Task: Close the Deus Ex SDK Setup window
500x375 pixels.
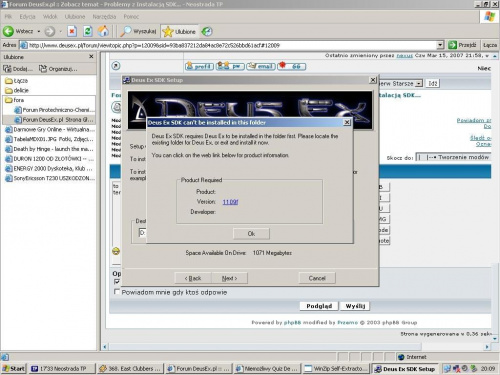Action: click(373, 80)
